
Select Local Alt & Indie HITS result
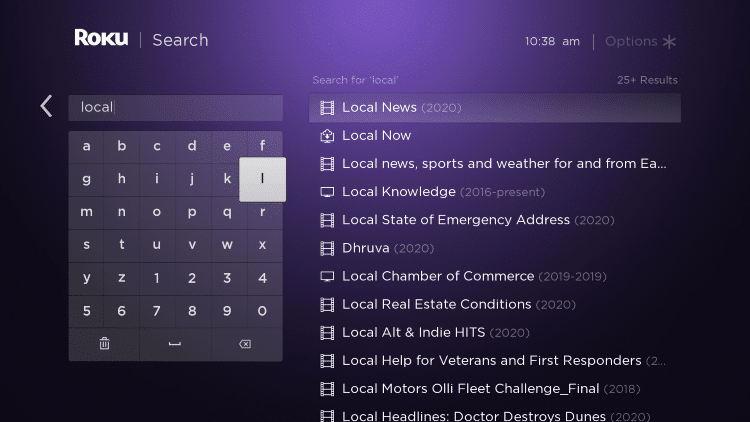tap(495, 333)
